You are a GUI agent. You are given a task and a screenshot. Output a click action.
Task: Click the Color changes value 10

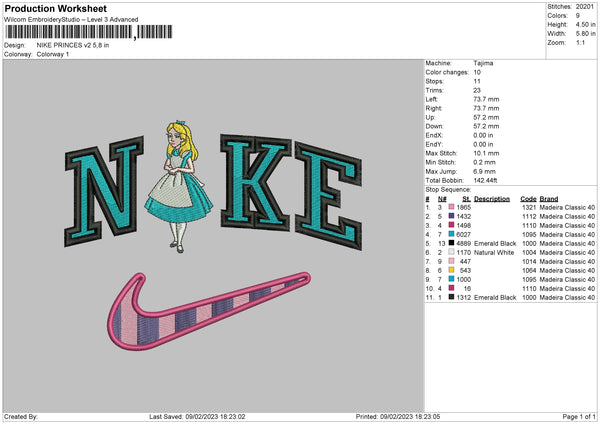tap(477, 72)
